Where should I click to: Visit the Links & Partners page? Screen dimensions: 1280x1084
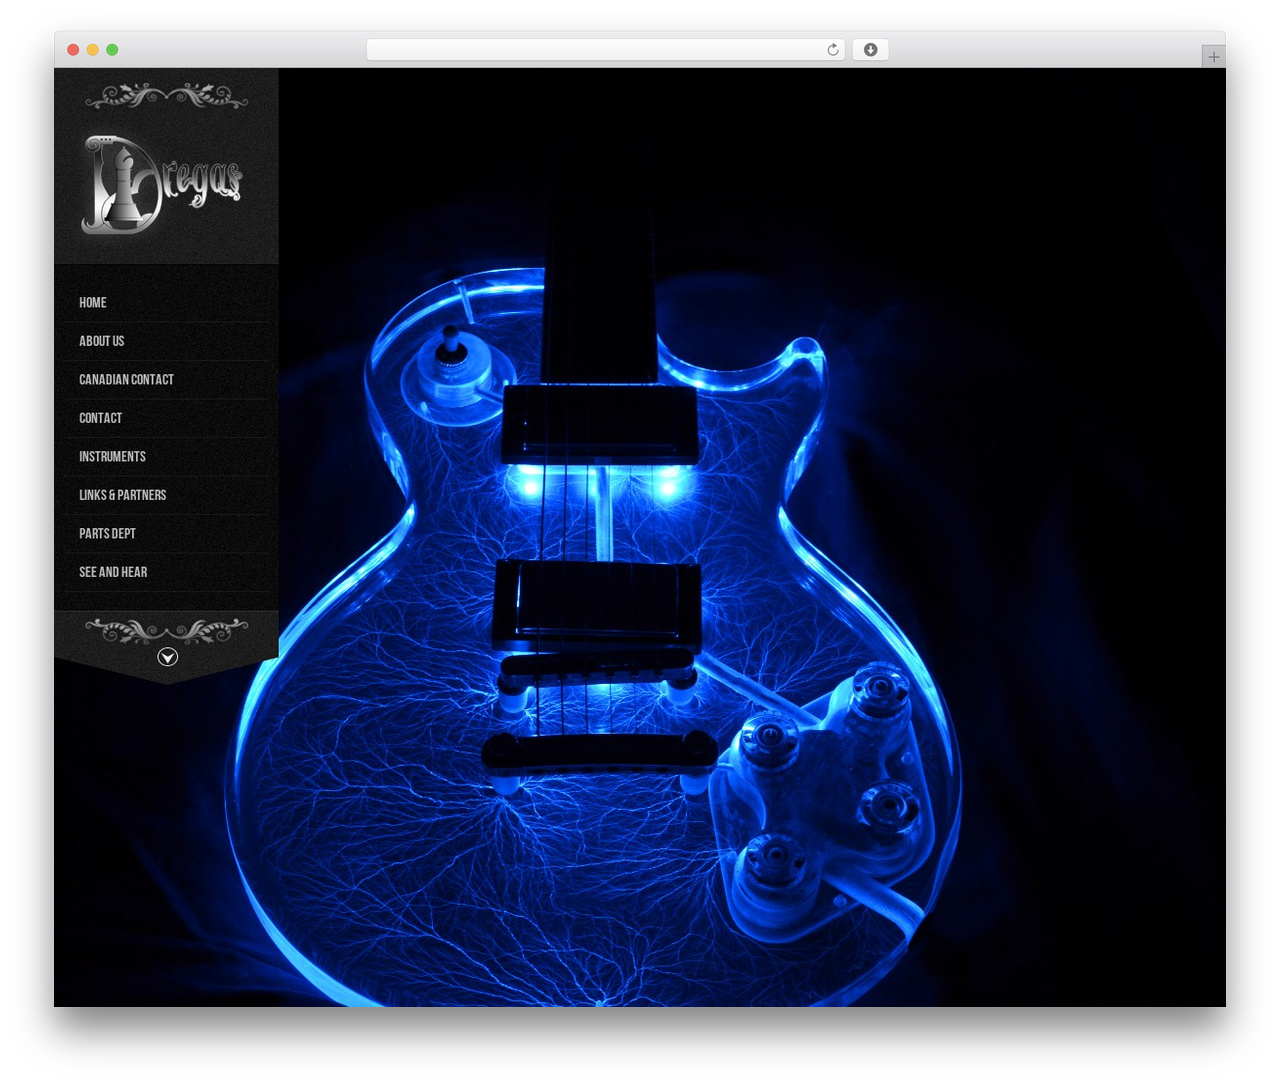[x=123, y=495]
